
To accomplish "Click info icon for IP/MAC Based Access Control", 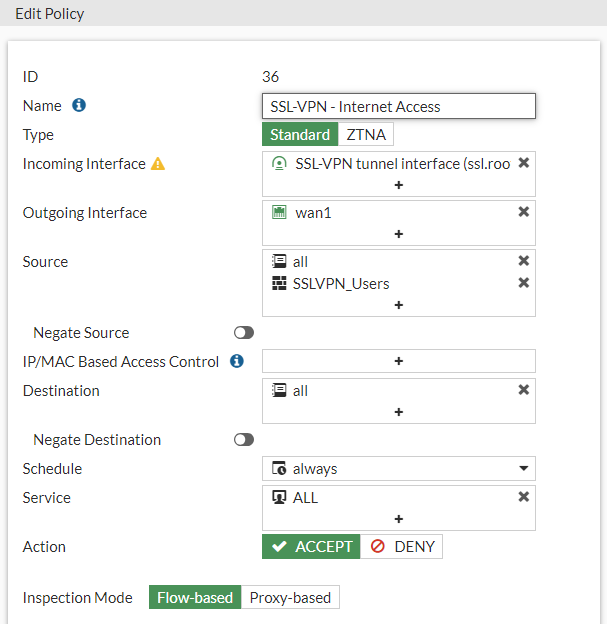I will [237, 361].
